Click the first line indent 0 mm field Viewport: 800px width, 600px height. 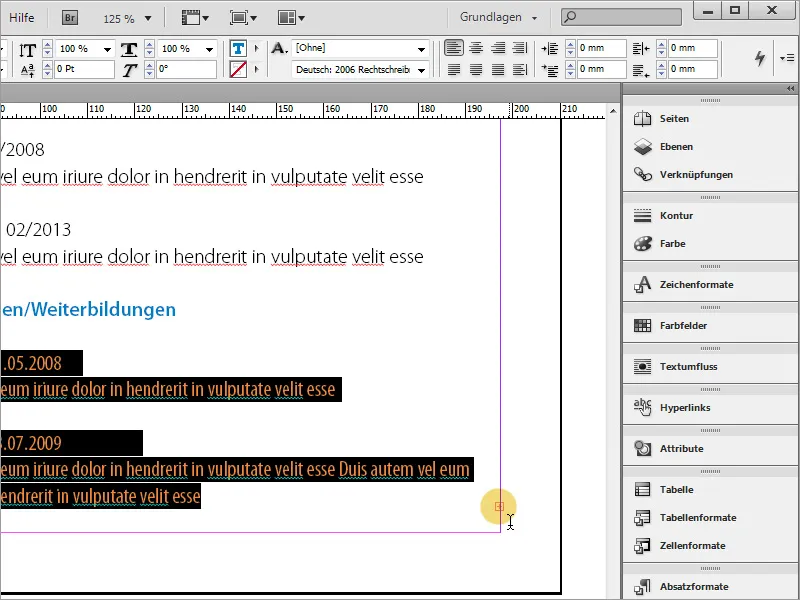(602, 69)
